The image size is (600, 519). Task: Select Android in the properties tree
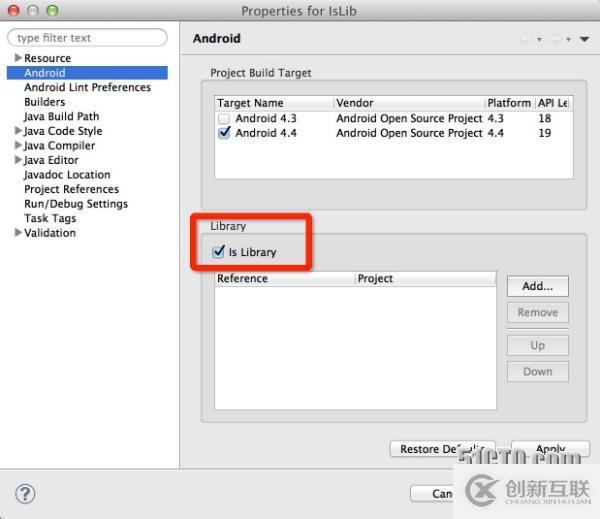click(x=87, y=73)
